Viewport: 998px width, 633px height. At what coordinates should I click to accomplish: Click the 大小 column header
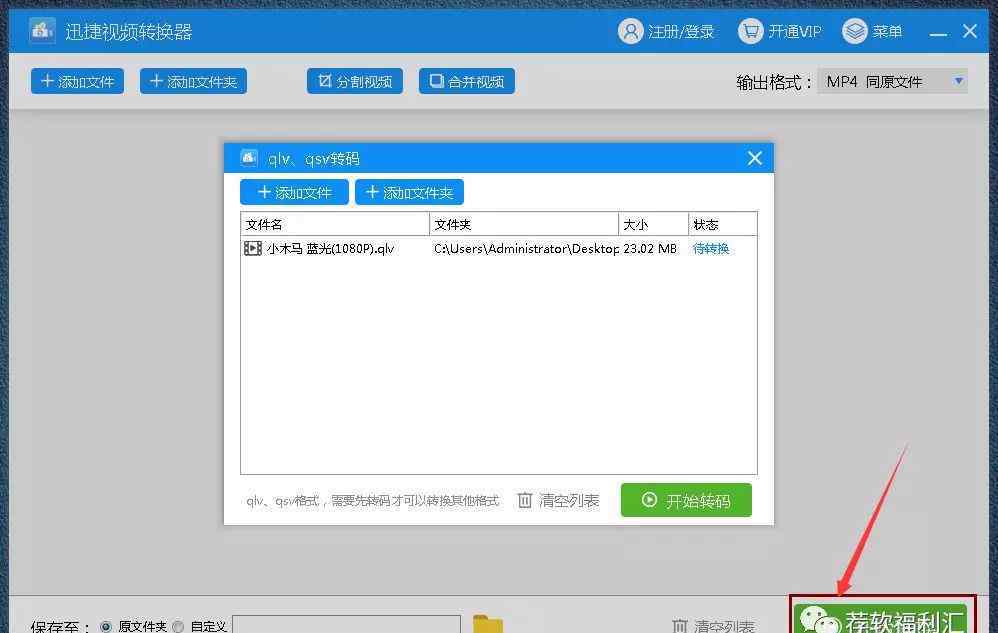tap(653, 224)
